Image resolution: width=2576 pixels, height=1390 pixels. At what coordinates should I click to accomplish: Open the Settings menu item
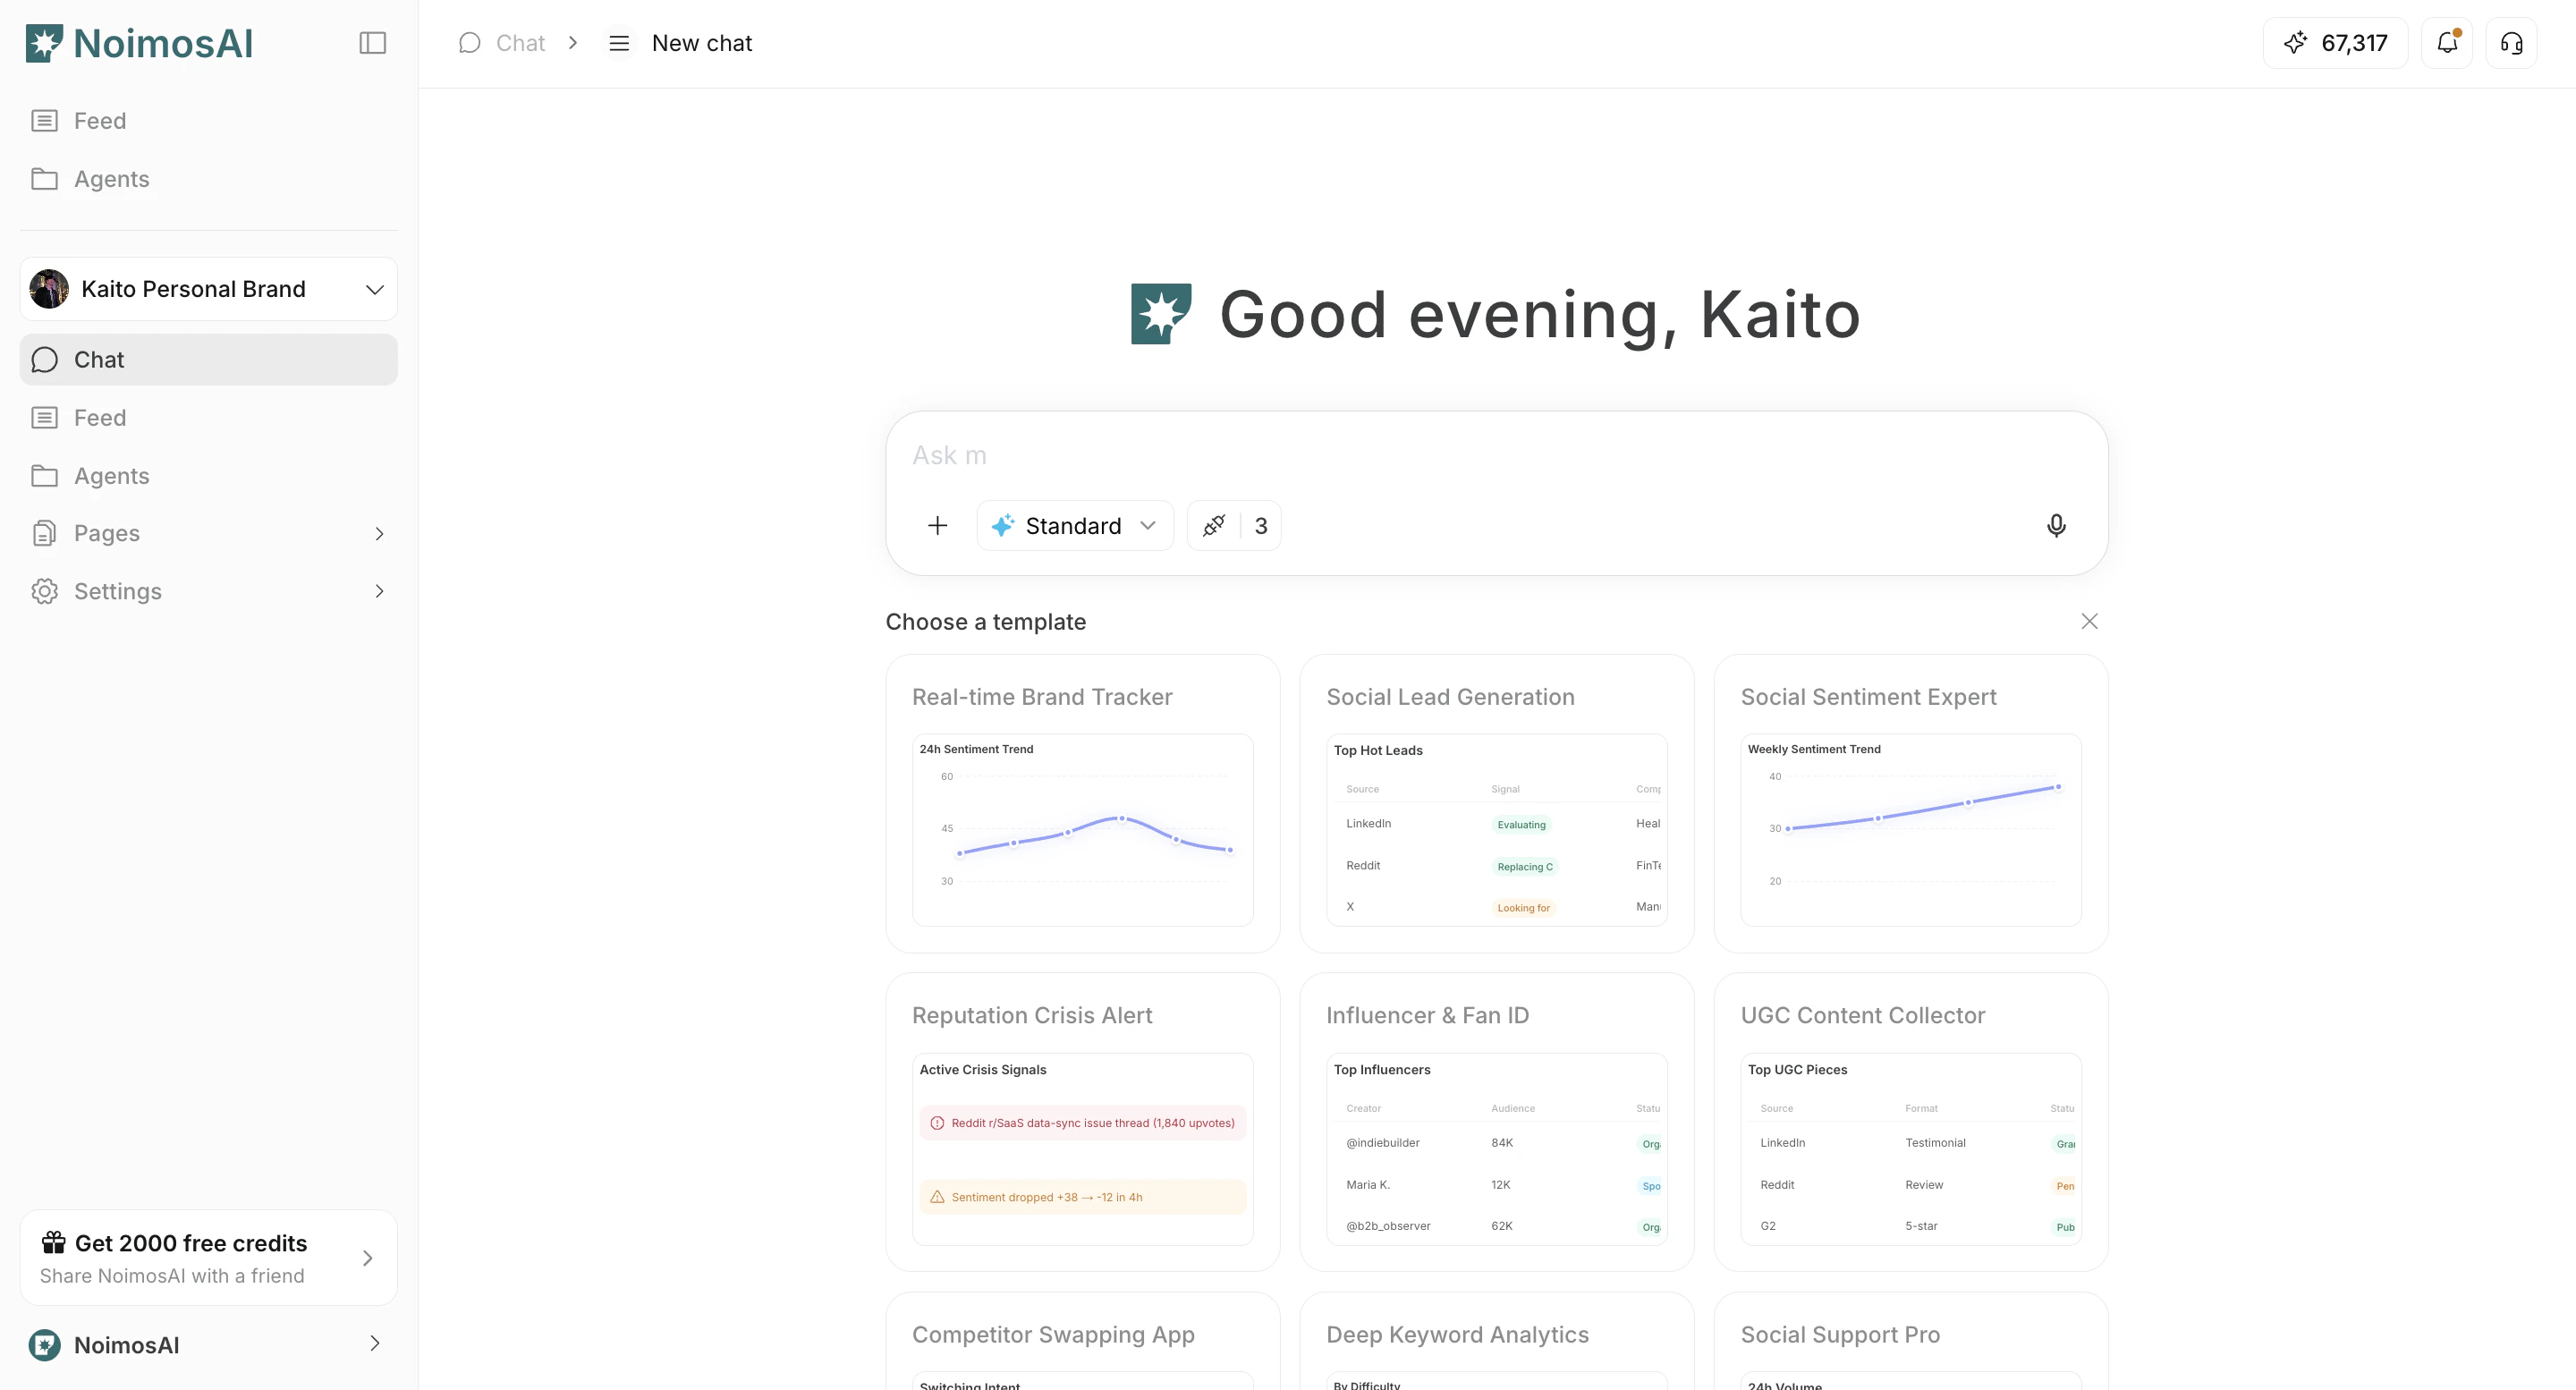[208, 591]
